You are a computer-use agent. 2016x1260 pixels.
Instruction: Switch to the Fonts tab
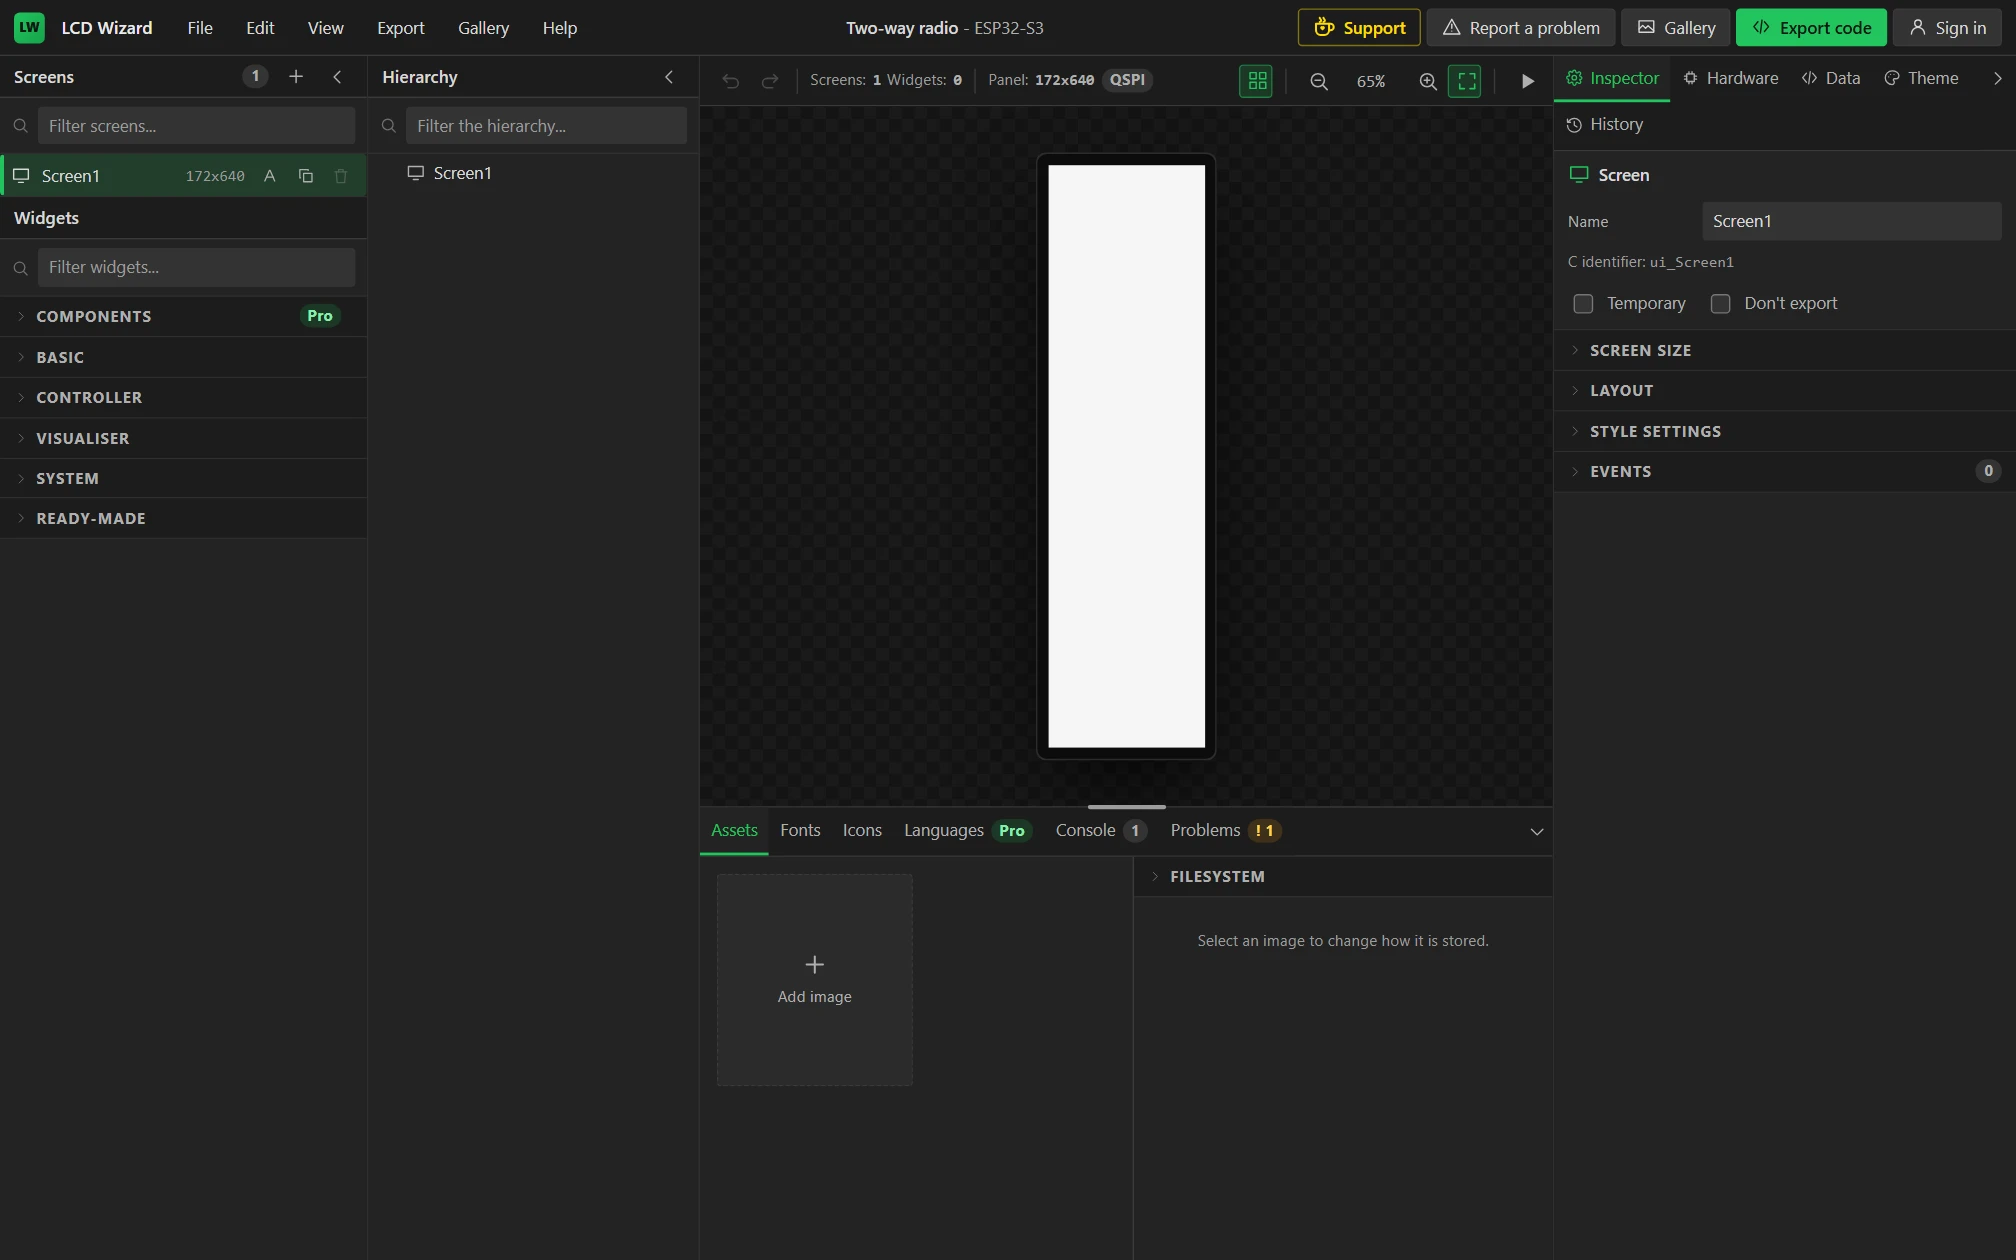click(x=800, y=831)
